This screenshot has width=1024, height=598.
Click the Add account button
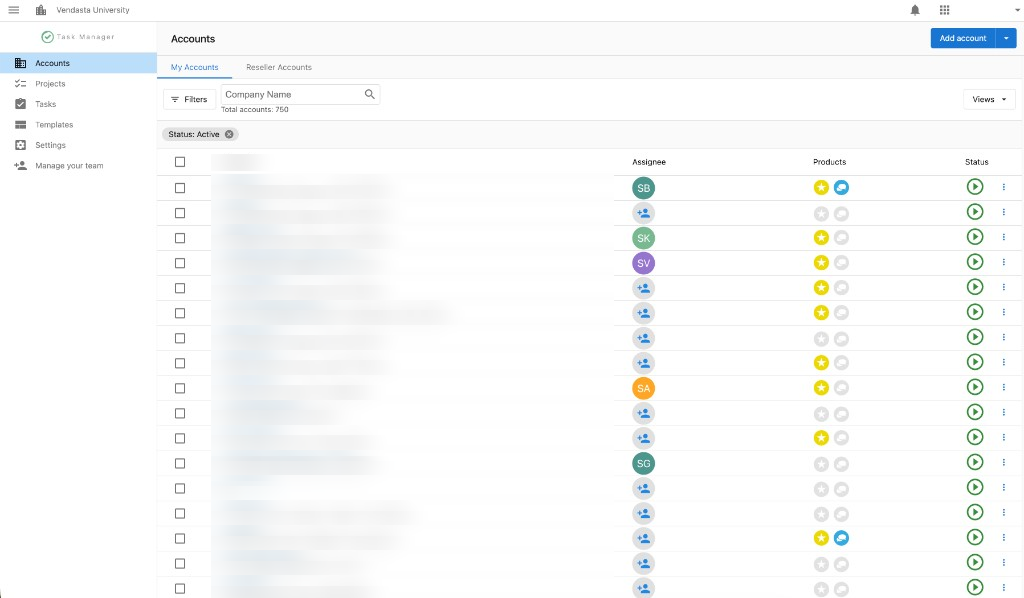pos(963,38)
